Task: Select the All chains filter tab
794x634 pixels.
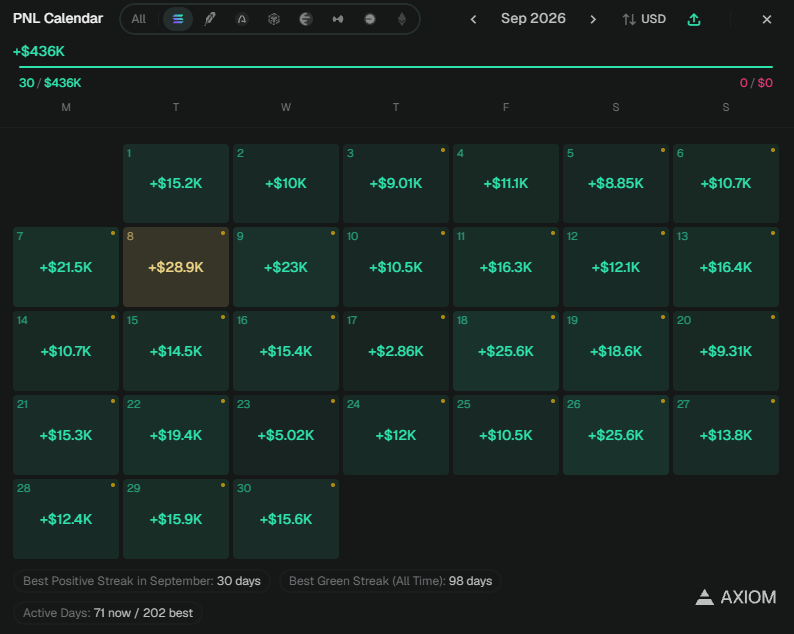Action: 138,19
